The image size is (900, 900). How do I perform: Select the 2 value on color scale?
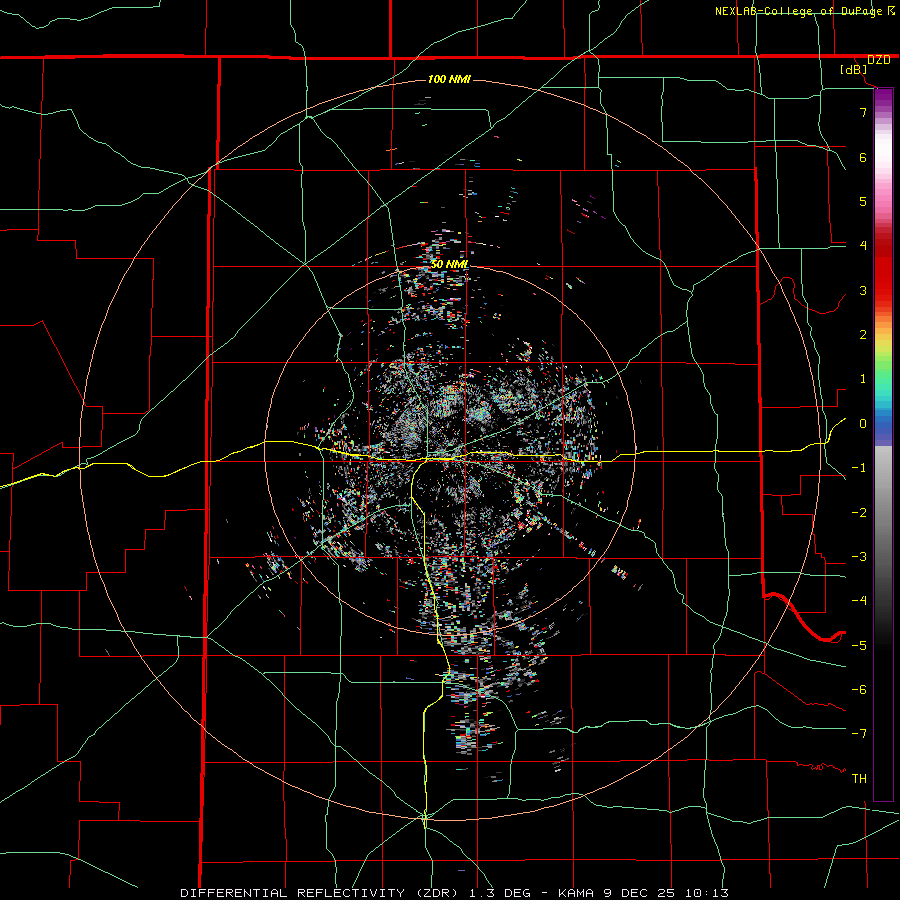point(863,335)
